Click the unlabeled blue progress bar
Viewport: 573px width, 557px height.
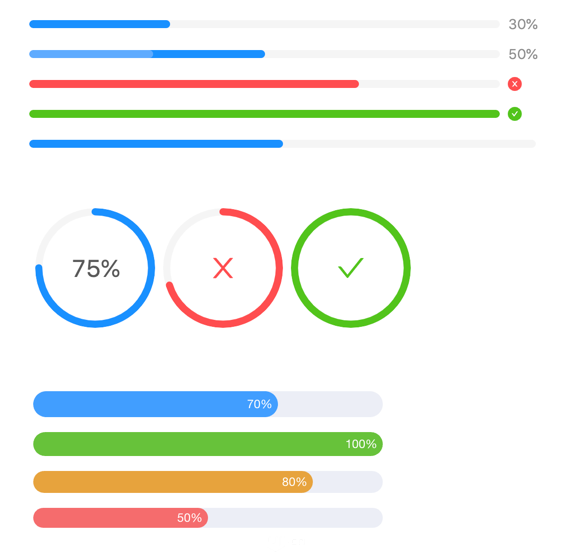282,144
